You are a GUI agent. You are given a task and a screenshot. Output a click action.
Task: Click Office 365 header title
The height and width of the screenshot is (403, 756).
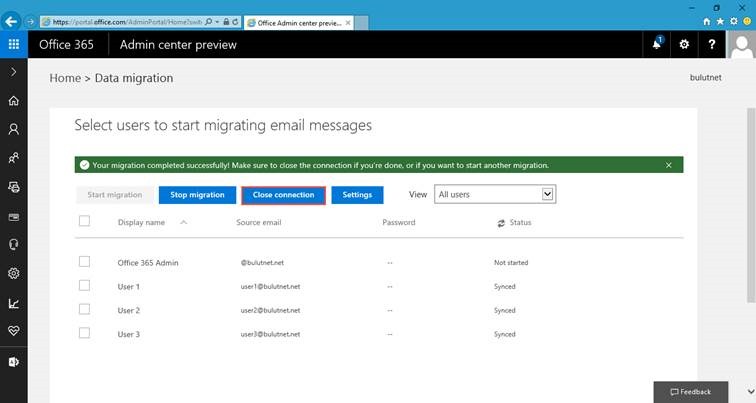(67, 44)
